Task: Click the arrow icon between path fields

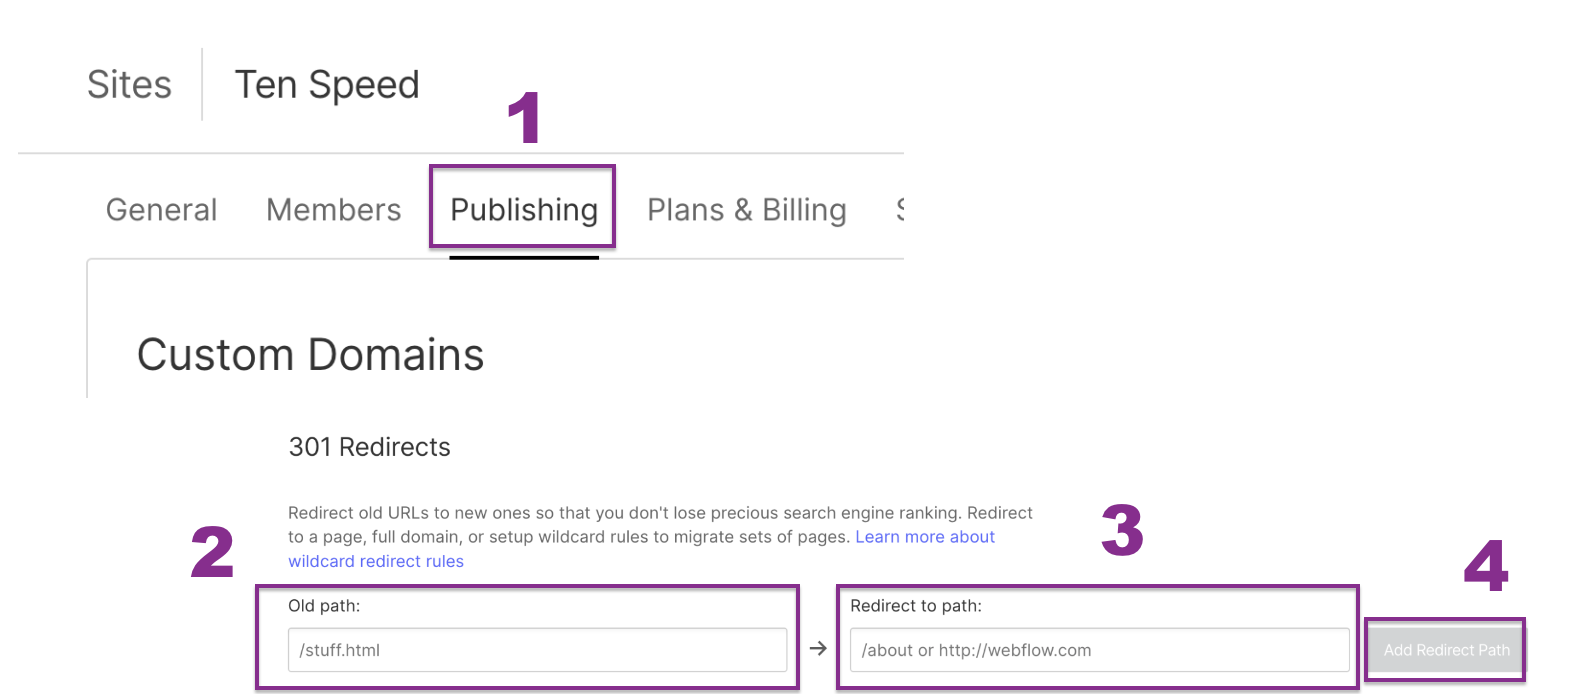Action: [x=818, y=649]
